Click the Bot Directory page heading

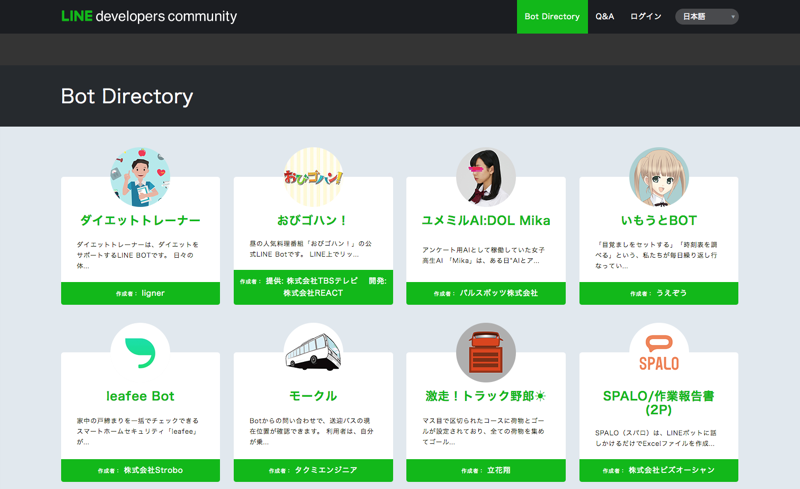[x=127, y=96]
